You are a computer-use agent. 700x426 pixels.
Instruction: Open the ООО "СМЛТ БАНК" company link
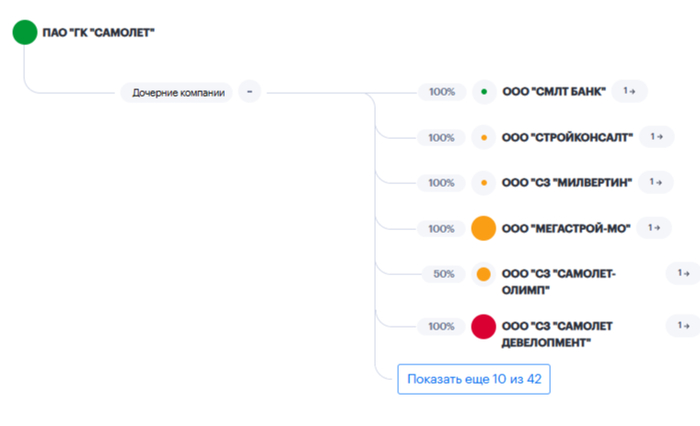(x=553, y=92)
